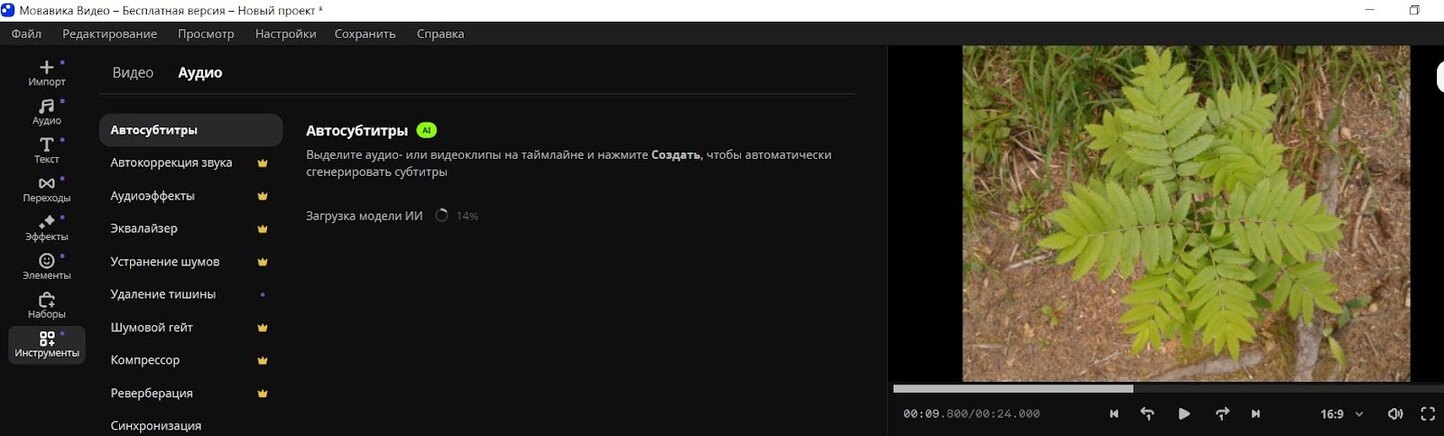Open the Эффекты panel
This screenshot has width=1444, height=436.
click(46, 228)
